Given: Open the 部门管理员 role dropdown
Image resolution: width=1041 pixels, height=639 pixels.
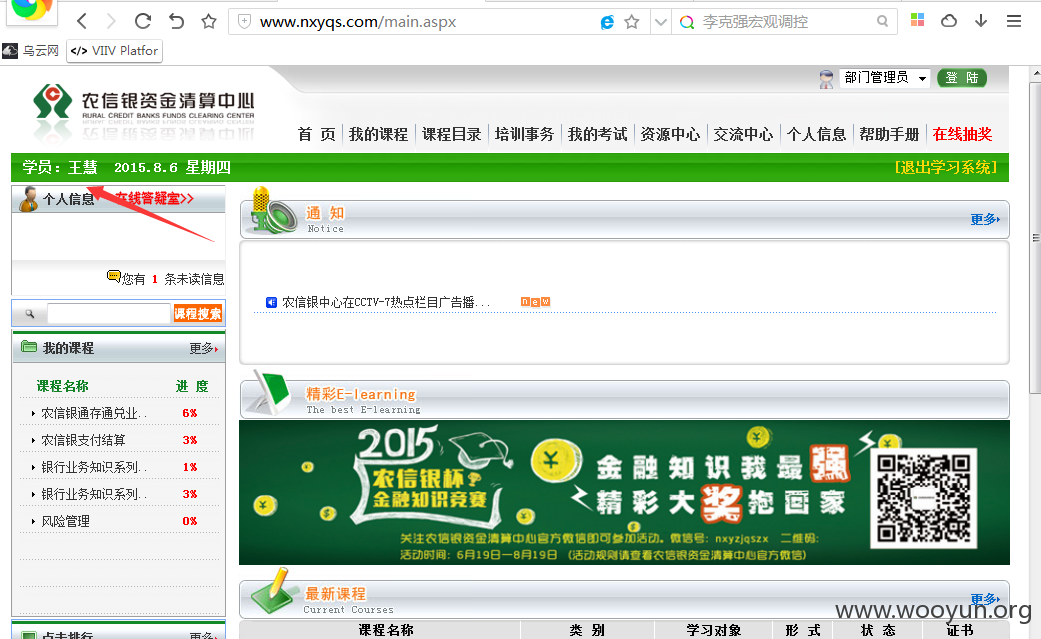Looking at the screenshot, I should coord(884,78).
